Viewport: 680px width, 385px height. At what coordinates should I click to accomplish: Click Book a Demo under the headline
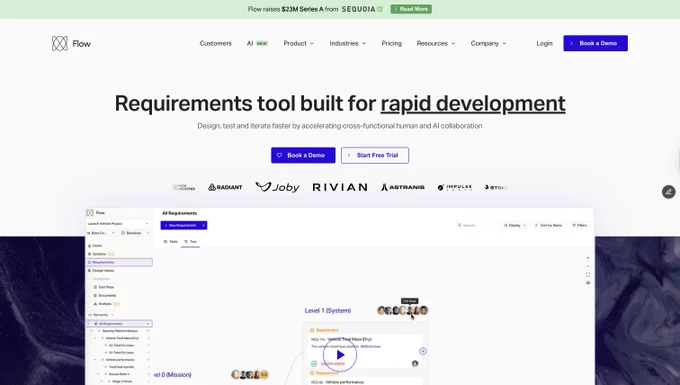pyautogui.click(x=303, y=155)
